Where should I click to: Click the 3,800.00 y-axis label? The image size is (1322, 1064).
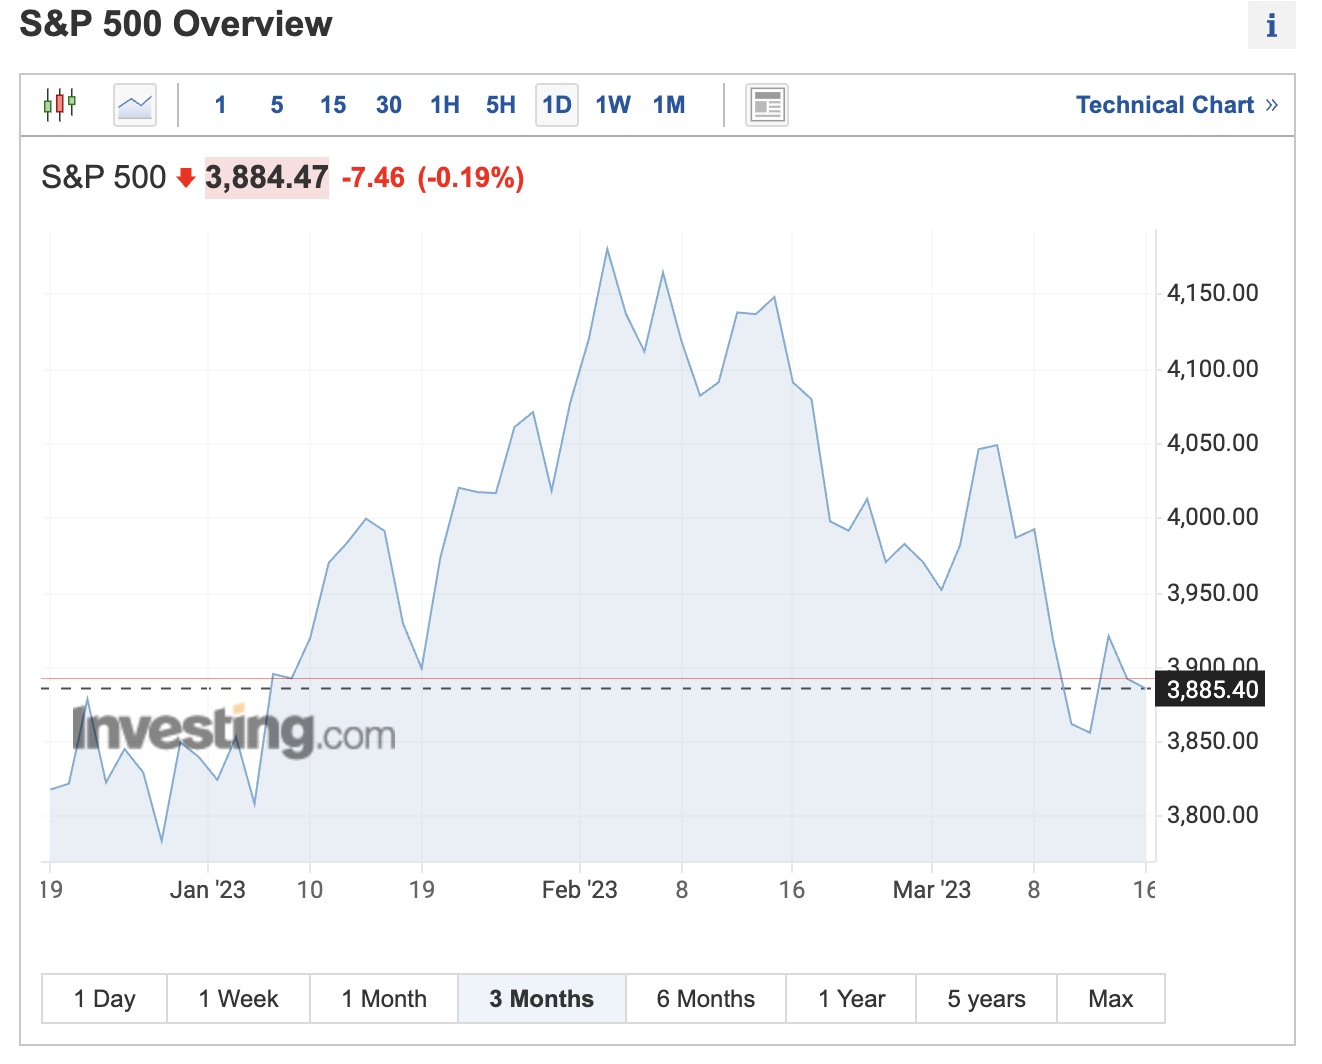tap(1213, 815)
